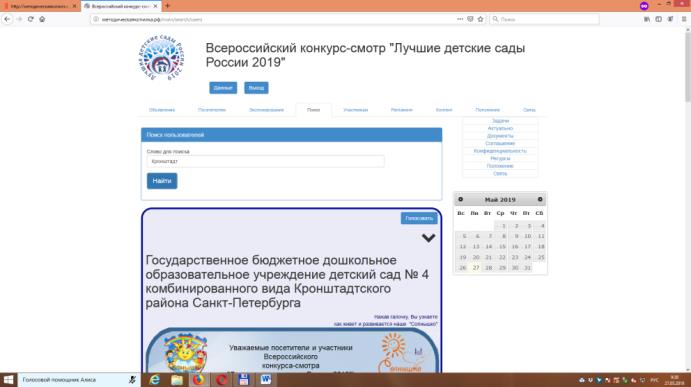Click the browser back arrow
This screenshot has width=691, height=387.
(7, 19)
